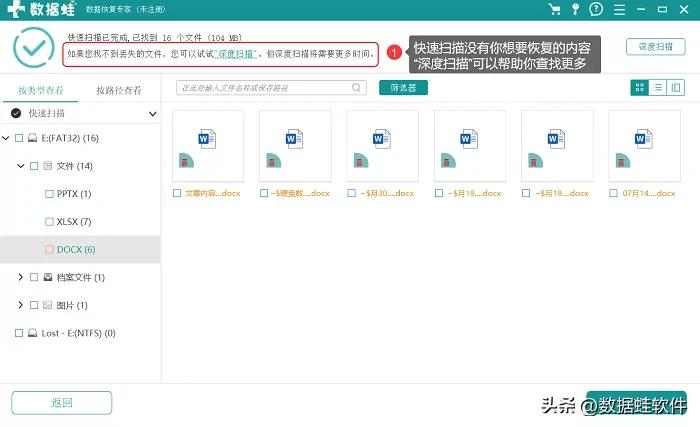The height and width of the screenshot is (427, 700).
Task: Open the 筛选器 filter button
Action: tap(403, 88)
